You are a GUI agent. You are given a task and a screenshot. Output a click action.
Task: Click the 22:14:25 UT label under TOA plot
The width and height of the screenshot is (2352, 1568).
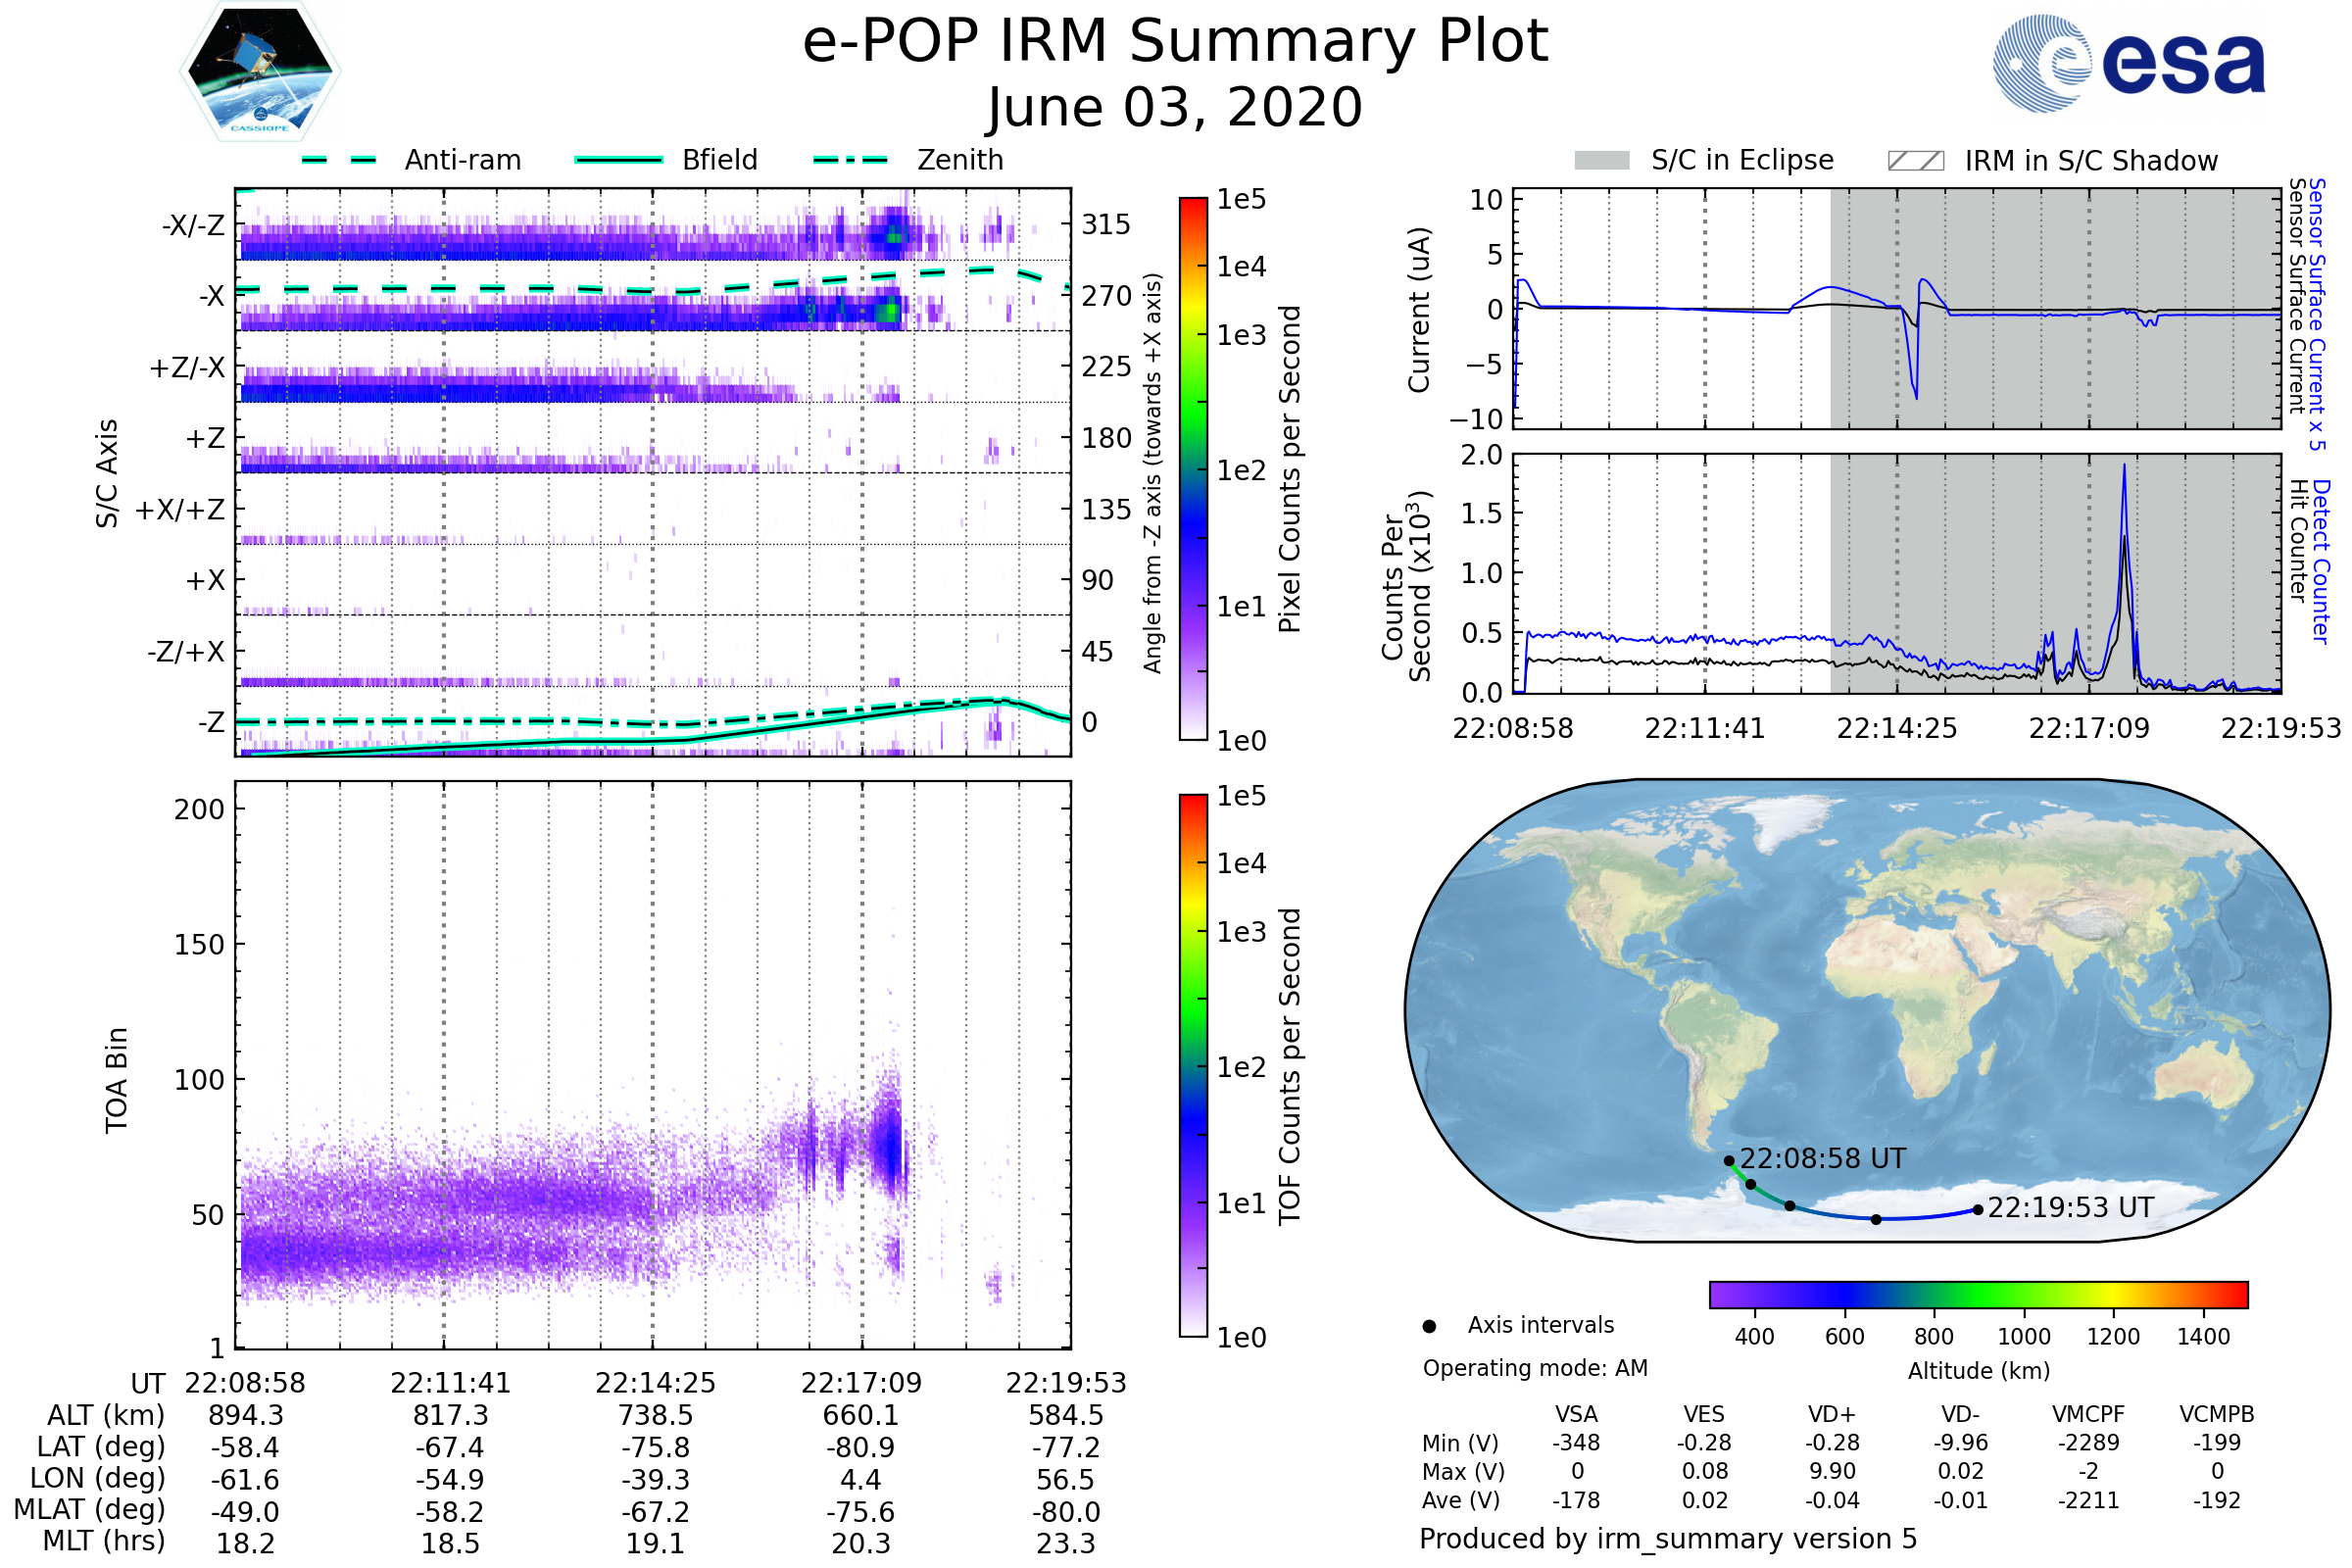(655, 1383)
